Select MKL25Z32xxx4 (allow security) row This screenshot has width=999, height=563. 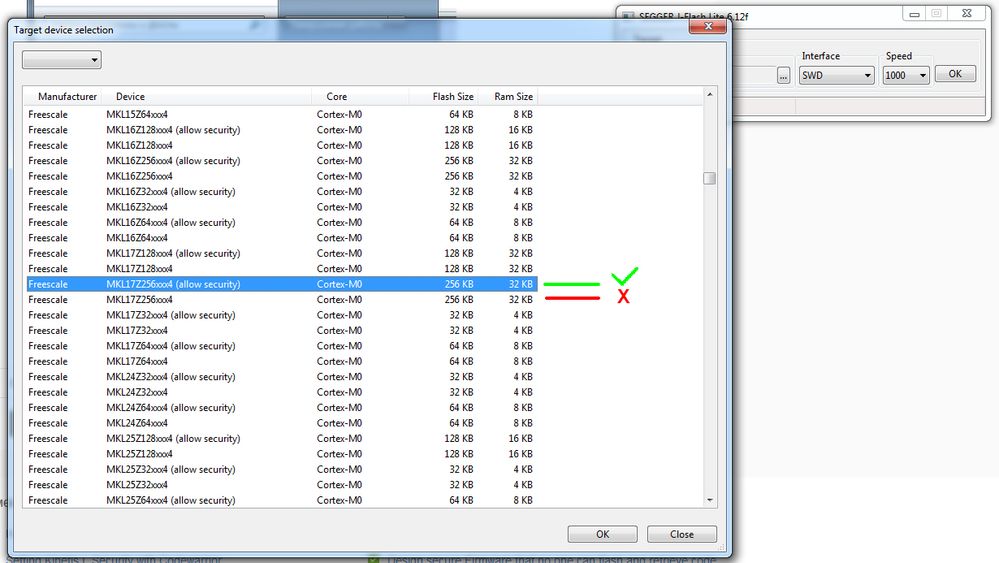pos(282,469)
